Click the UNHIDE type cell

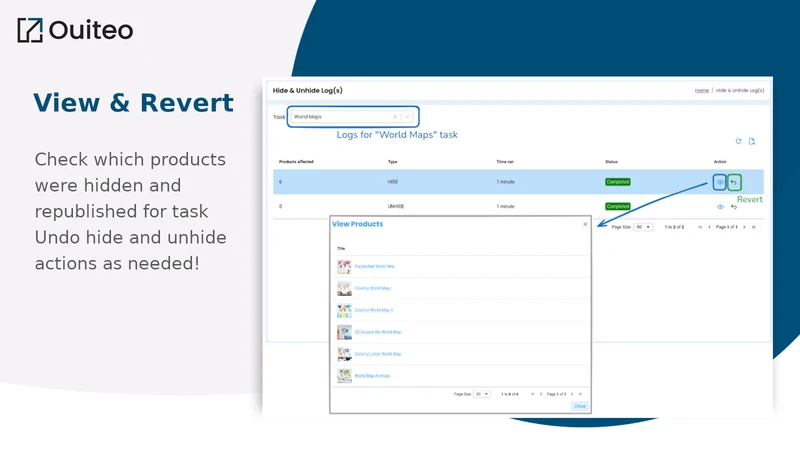396,206
